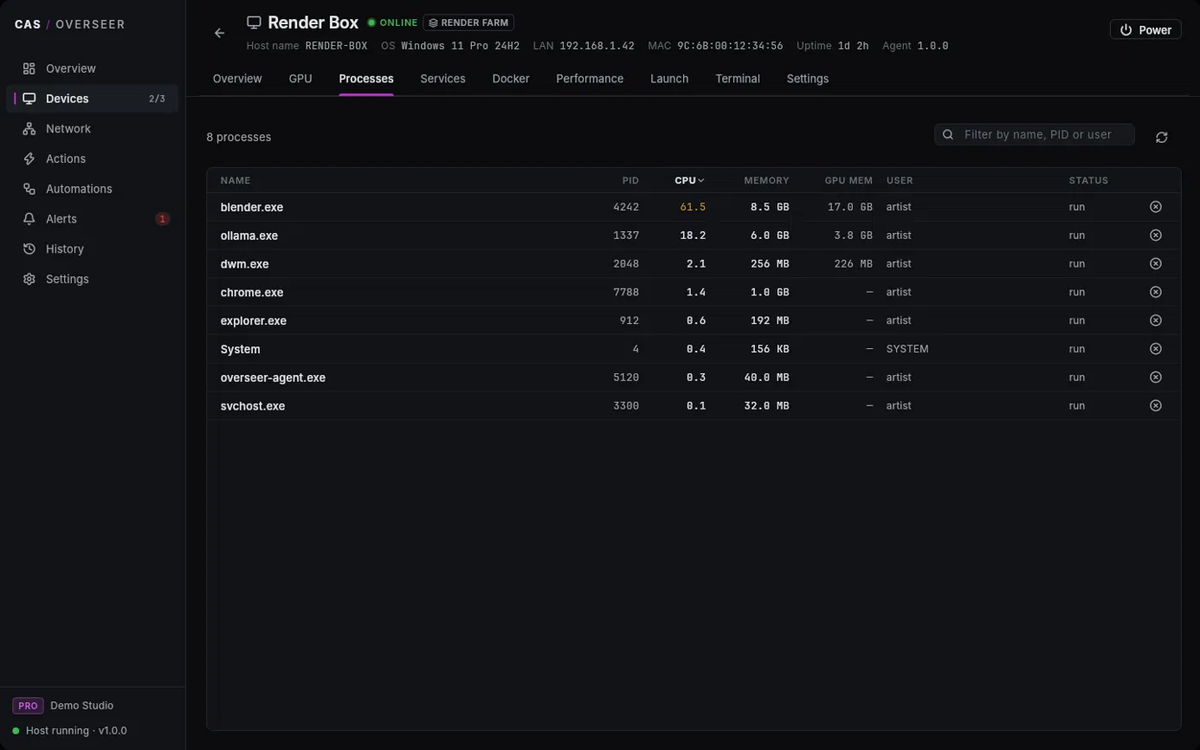This screenshot has width=1200, height=750.
Task: Click the PRO badge in the sidebar
Action: pos(28,706)
